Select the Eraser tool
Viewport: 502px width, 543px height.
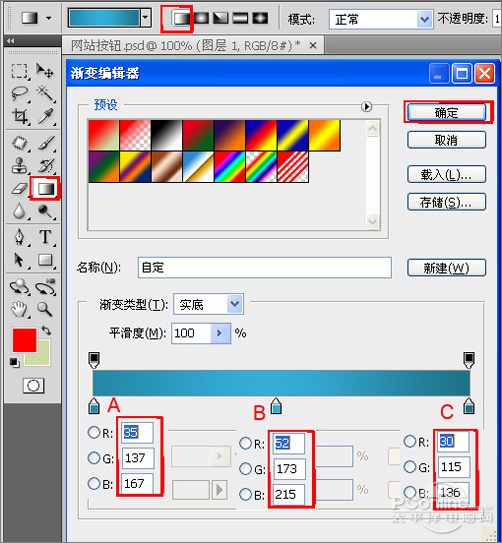pos(19,189)
